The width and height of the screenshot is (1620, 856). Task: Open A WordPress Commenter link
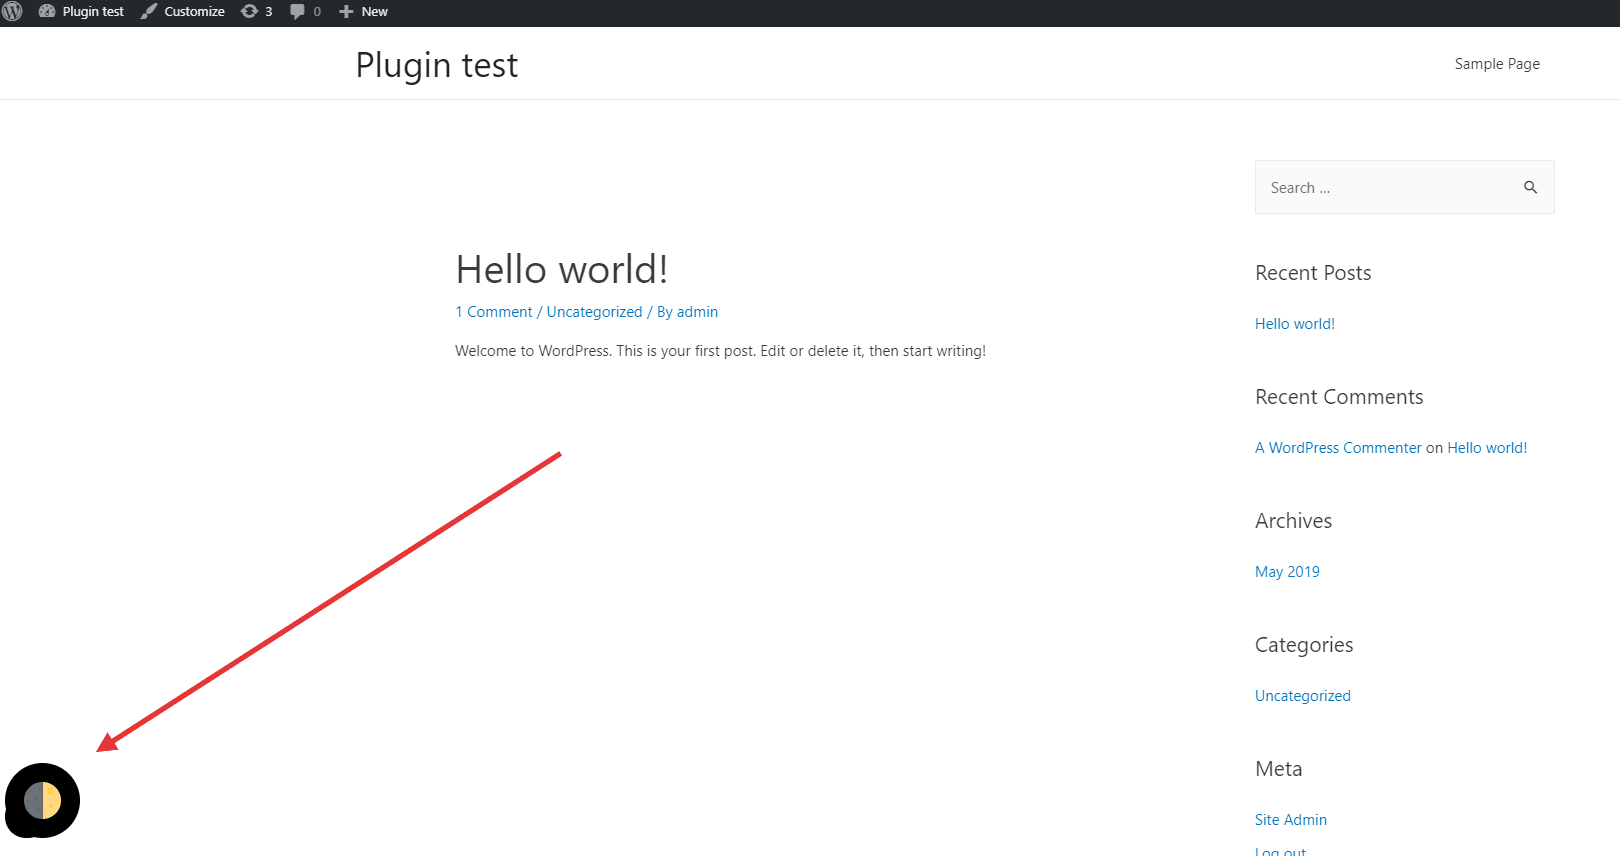[x=1338, y=448]
